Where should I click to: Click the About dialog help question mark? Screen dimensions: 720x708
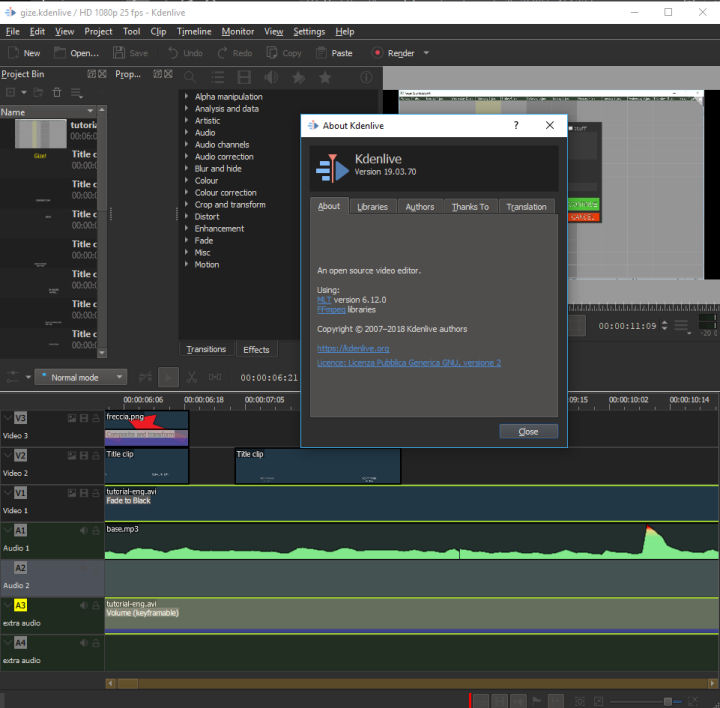516,125
